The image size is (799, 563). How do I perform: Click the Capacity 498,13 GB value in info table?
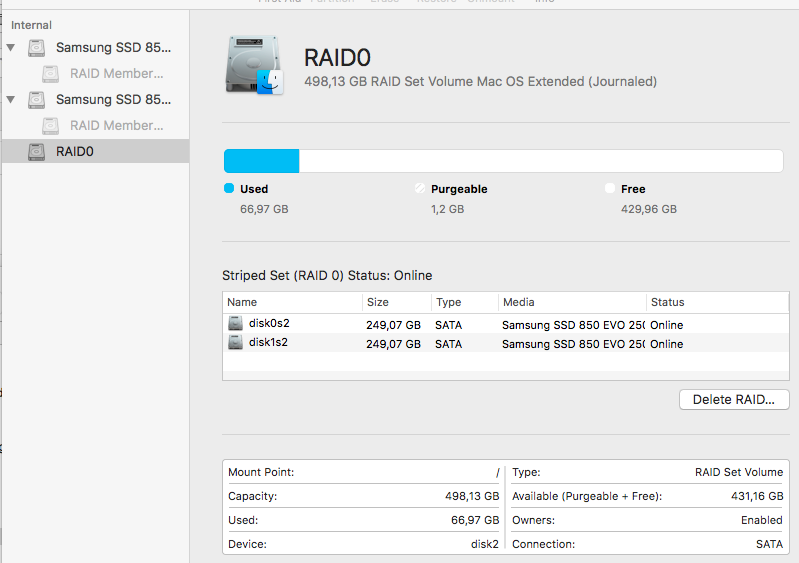[472, 496]
